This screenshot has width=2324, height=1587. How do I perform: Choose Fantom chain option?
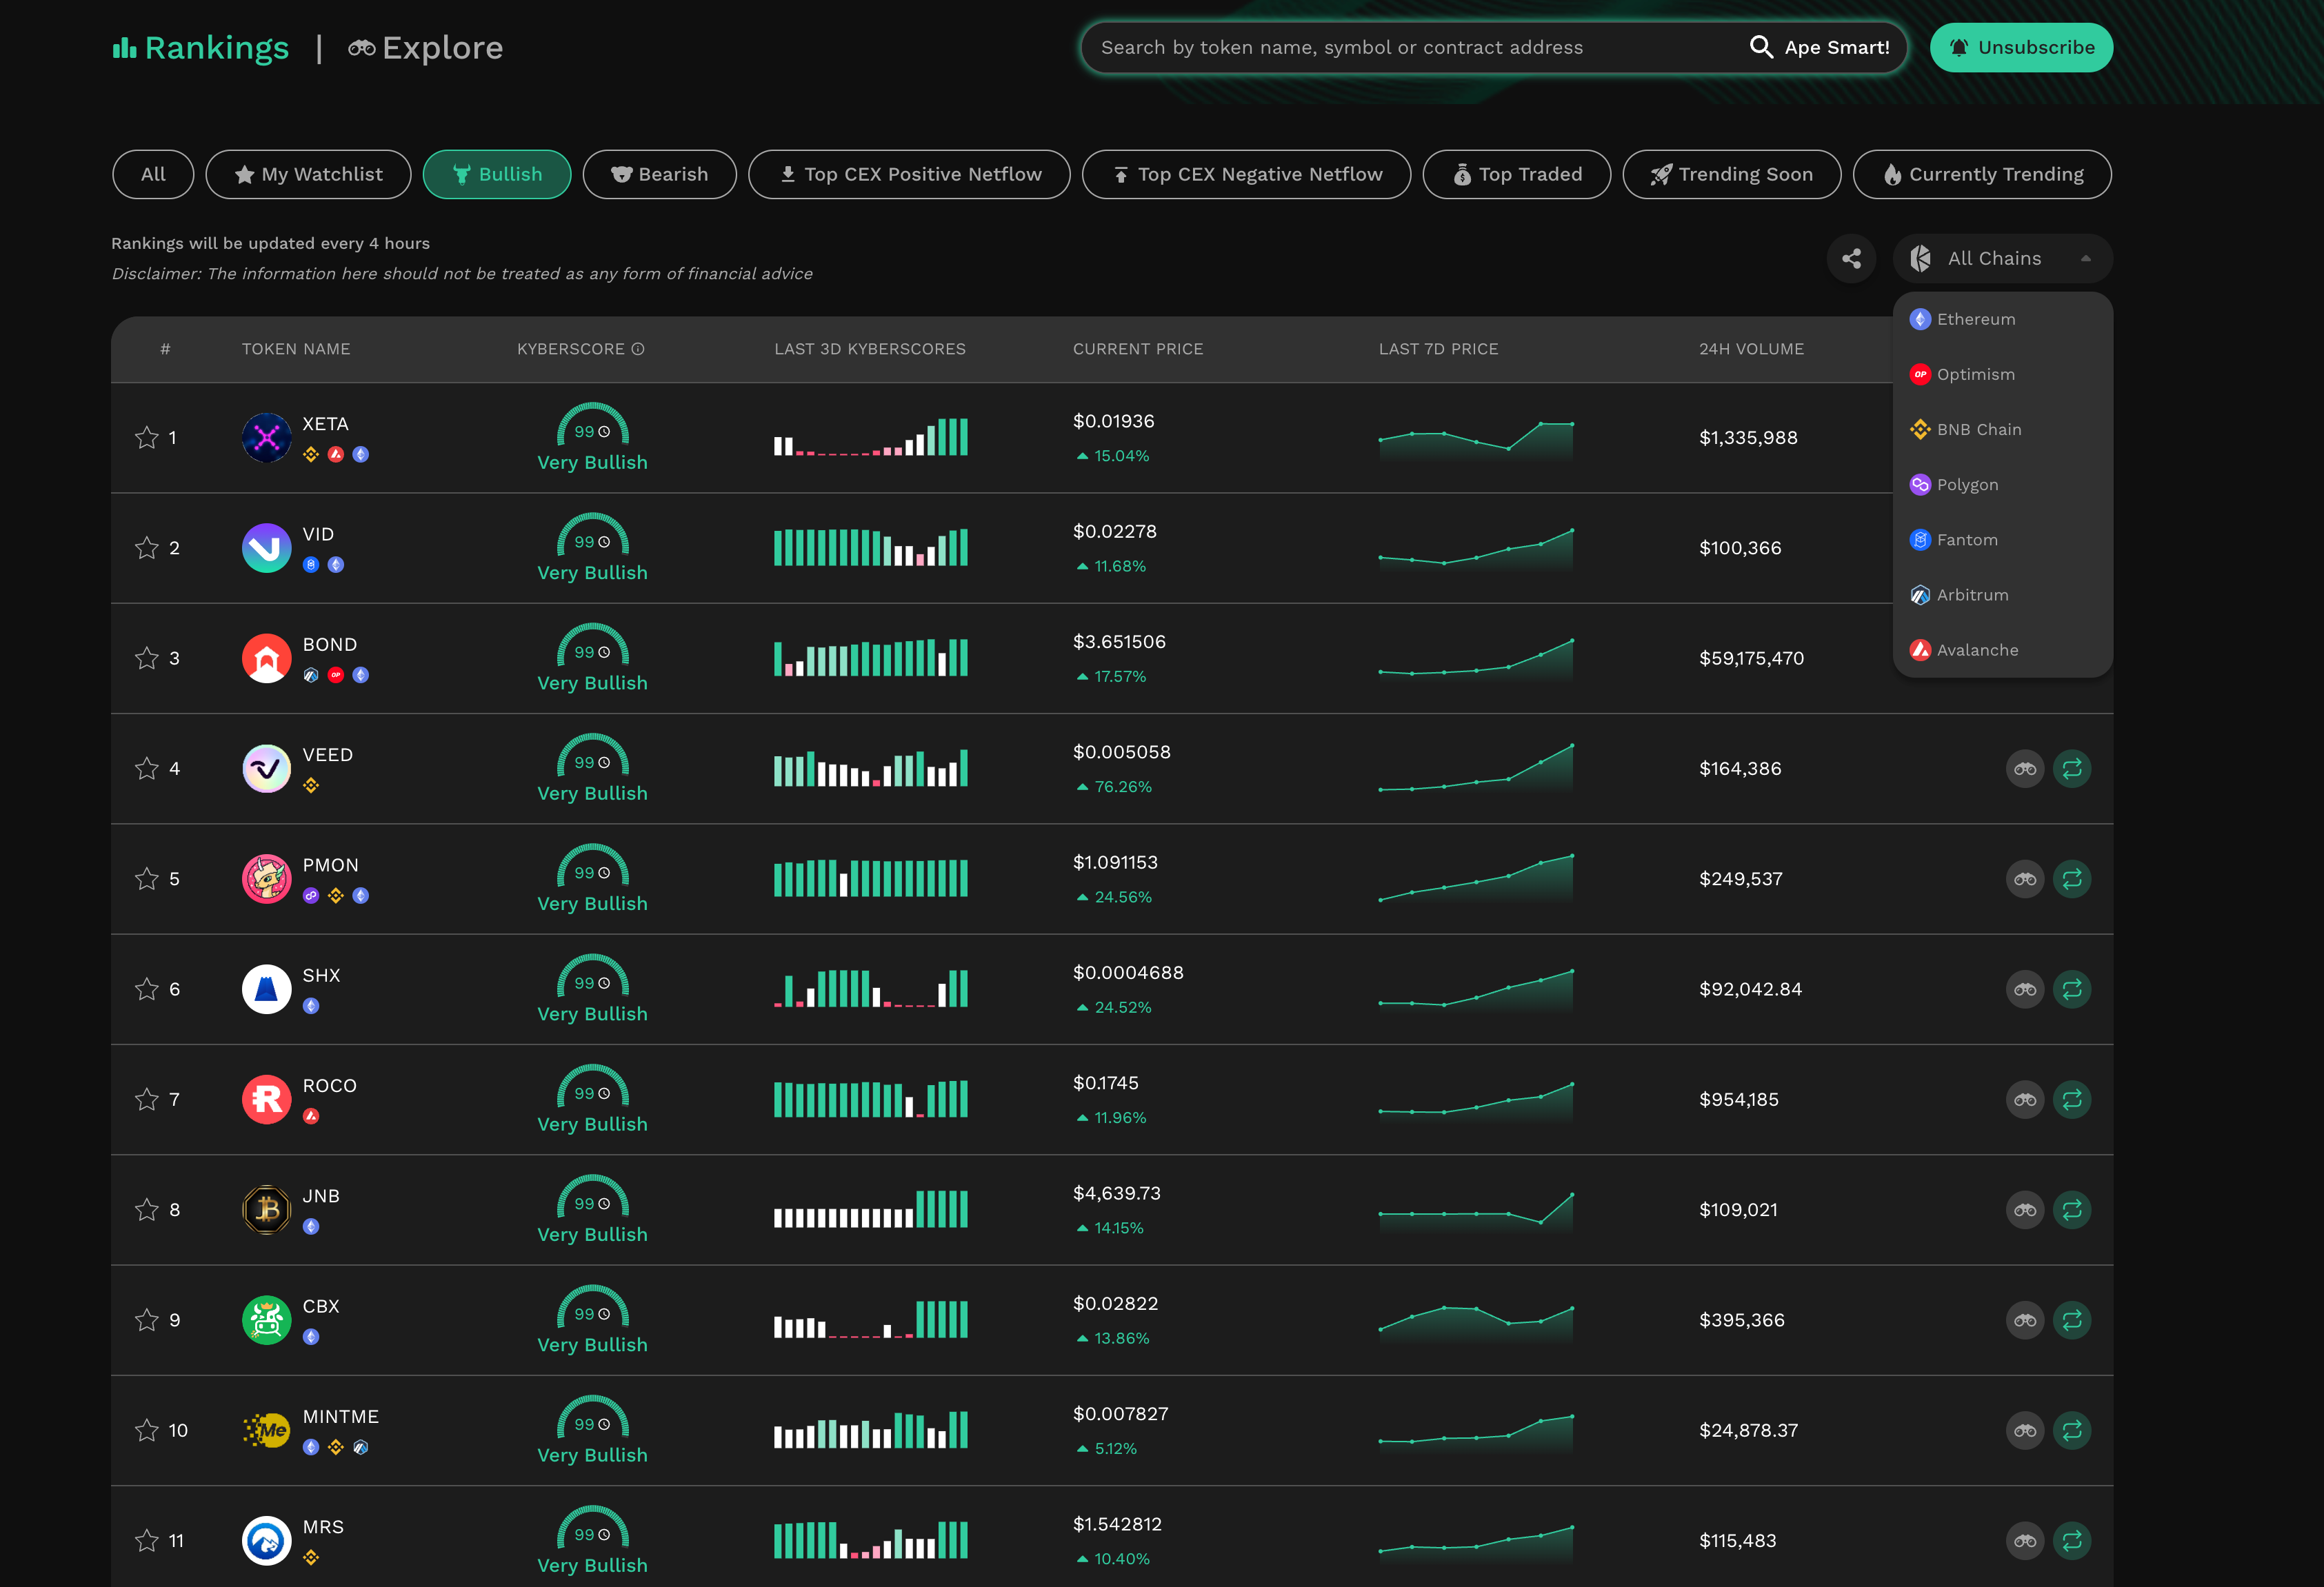click(x=2002, y=540)
